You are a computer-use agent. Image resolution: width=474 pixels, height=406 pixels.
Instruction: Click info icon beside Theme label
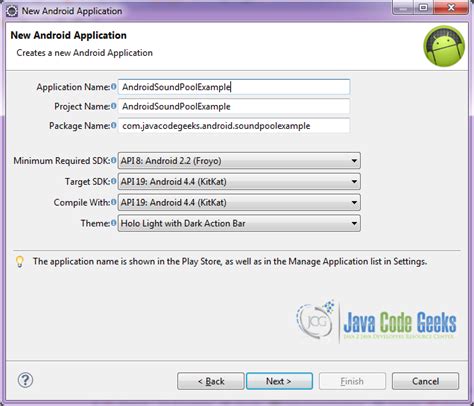point(114,223)
